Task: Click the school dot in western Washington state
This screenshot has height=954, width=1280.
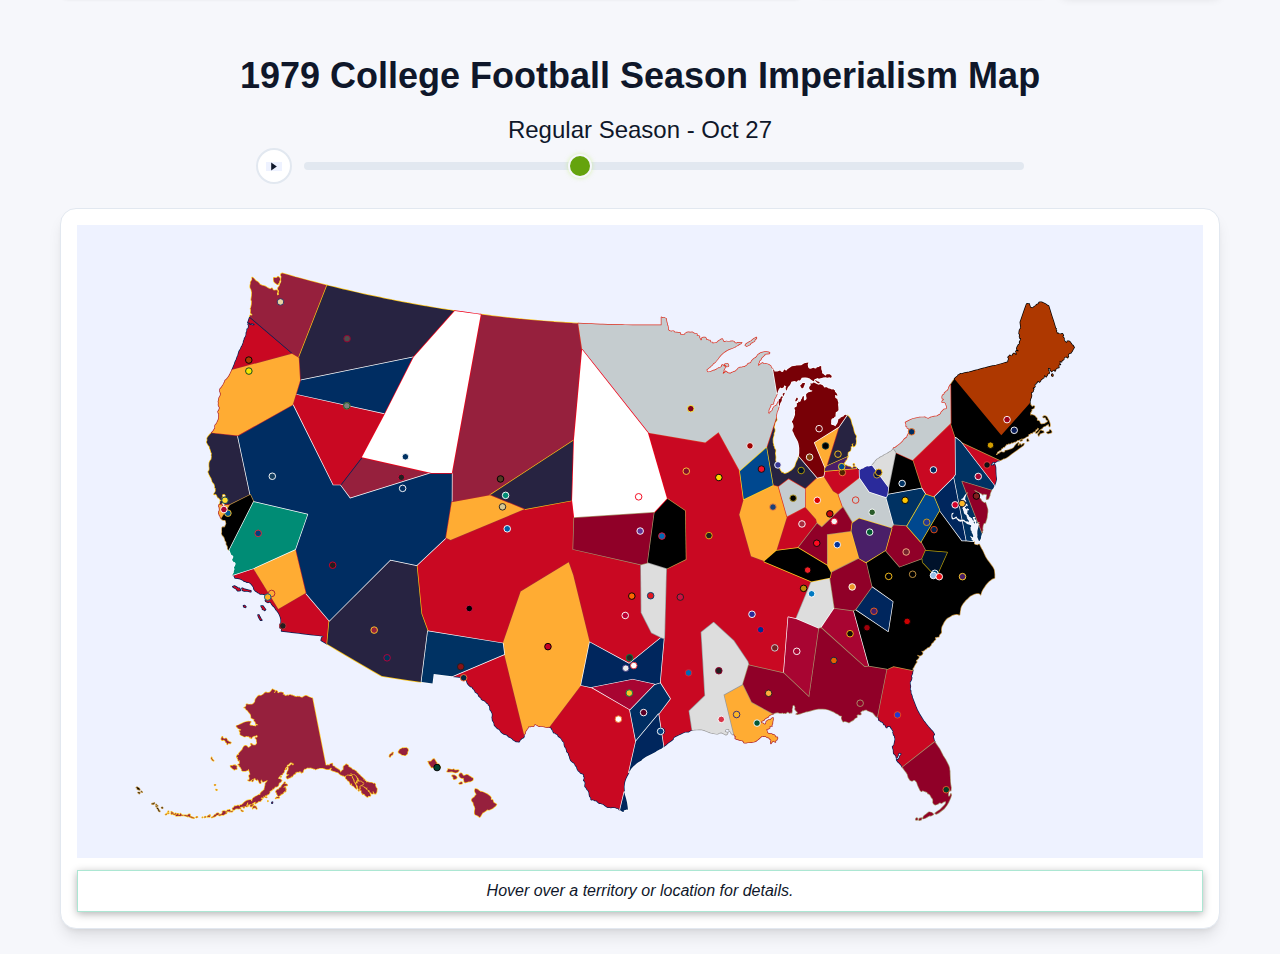Action: [280, 302]
